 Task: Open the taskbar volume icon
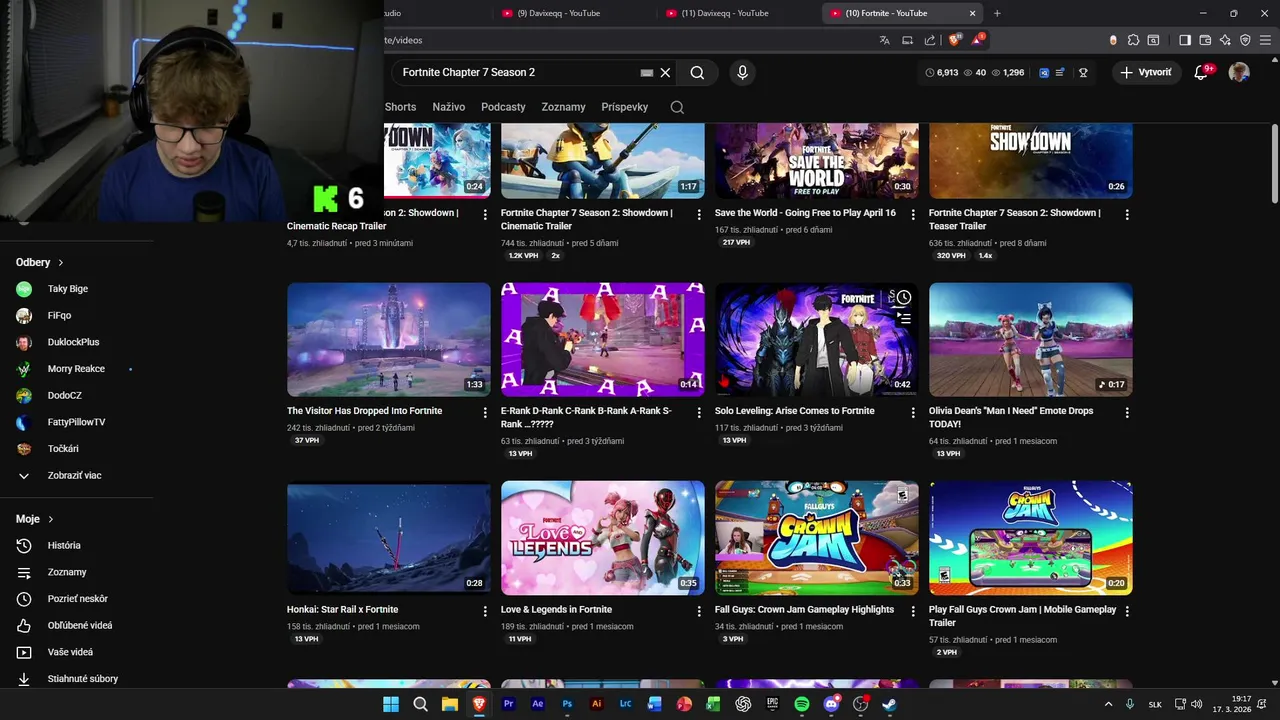click(1197, 704)
